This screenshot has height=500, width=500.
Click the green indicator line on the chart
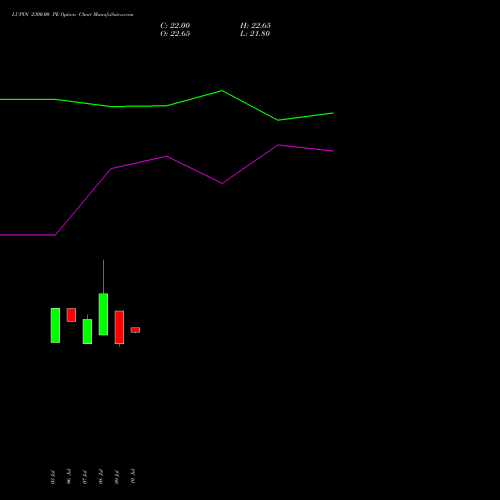167,105
